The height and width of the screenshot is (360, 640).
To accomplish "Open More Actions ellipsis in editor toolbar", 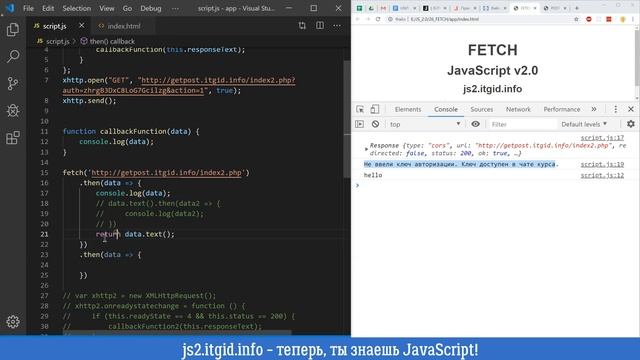I will point(337,26).
